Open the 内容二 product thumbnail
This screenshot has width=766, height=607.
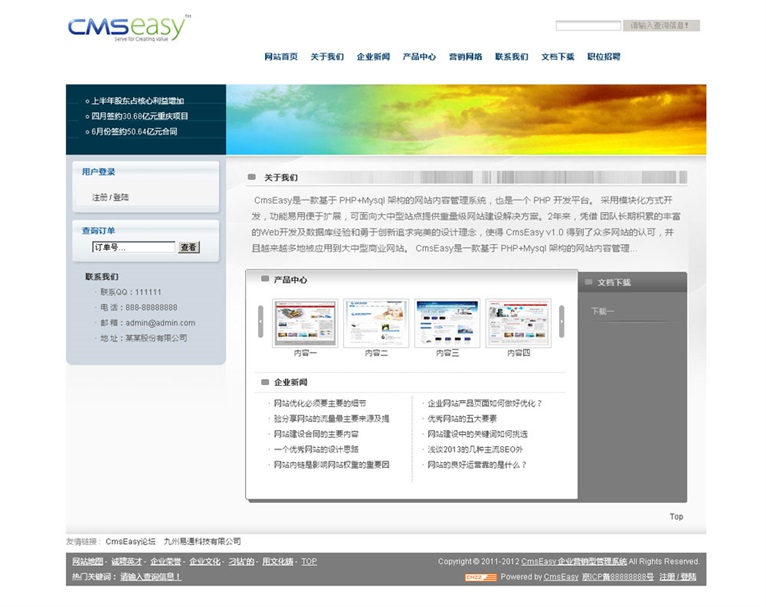(376, 322)
